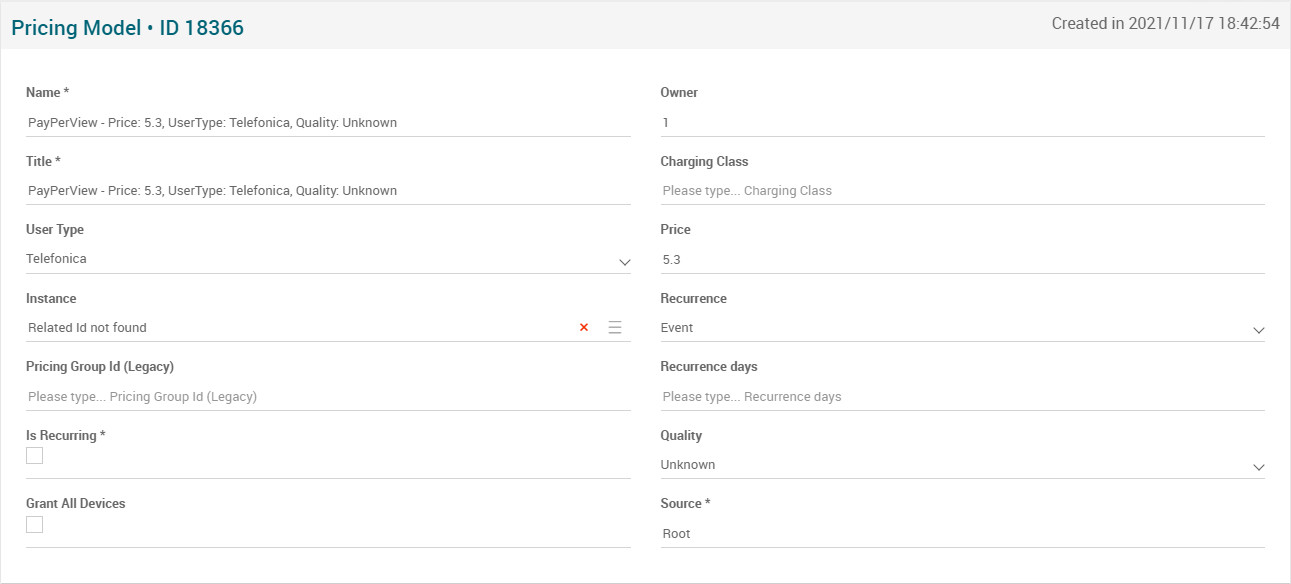This screenshot has width=1291, height=584.
Task: Clear the Instance field with red X
Action: coord(584,328)
